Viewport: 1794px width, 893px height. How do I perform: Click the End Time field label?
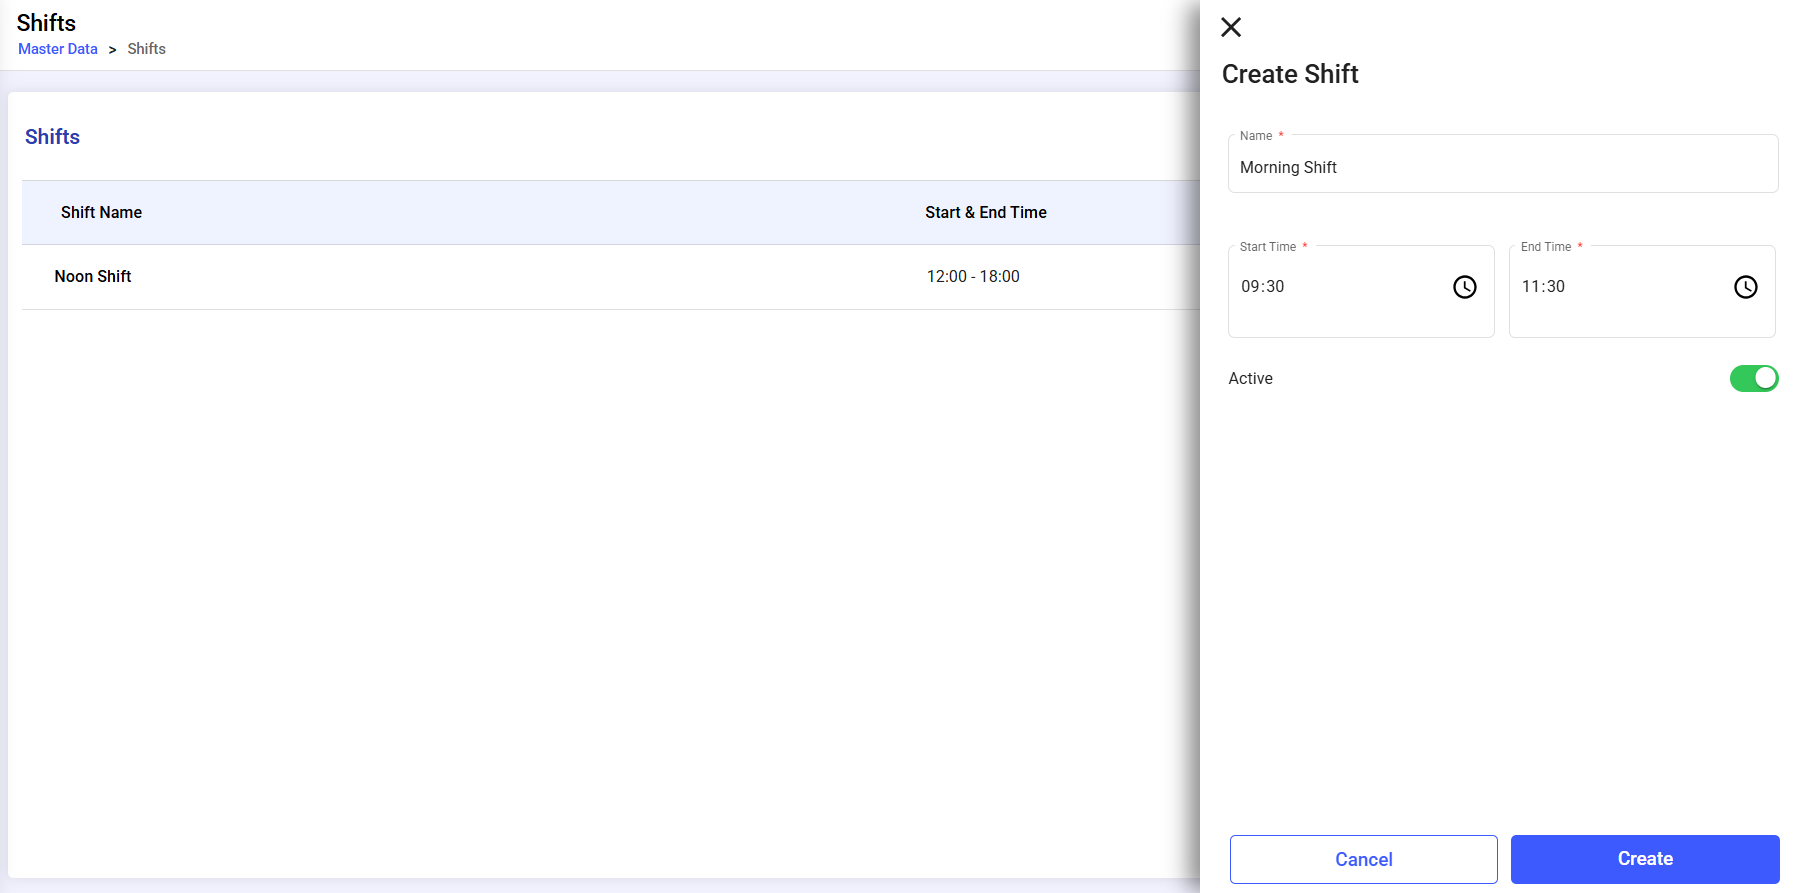point(1545,247)
